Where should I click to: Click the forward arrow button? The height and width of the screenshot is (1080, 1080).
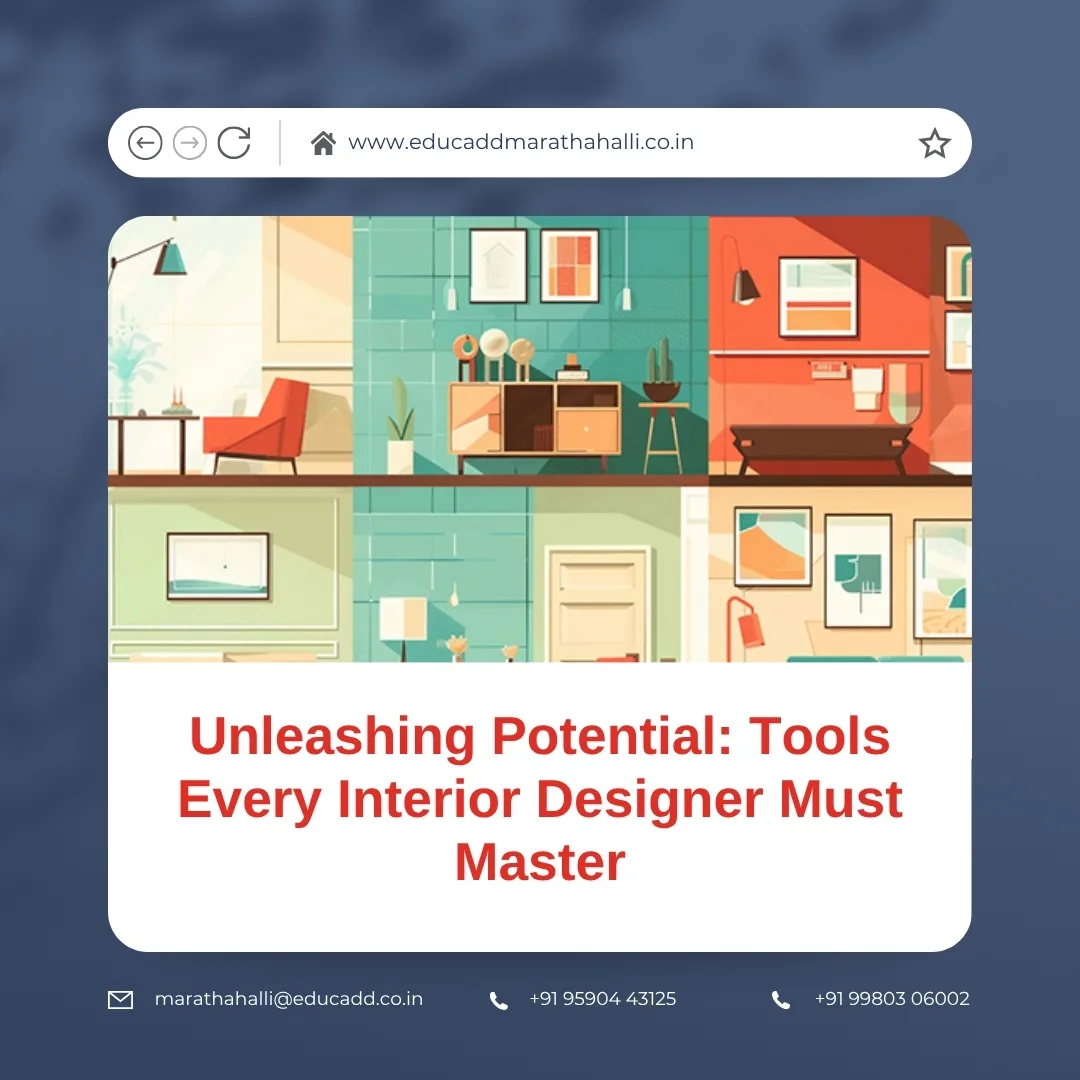(x=189, y=143)
